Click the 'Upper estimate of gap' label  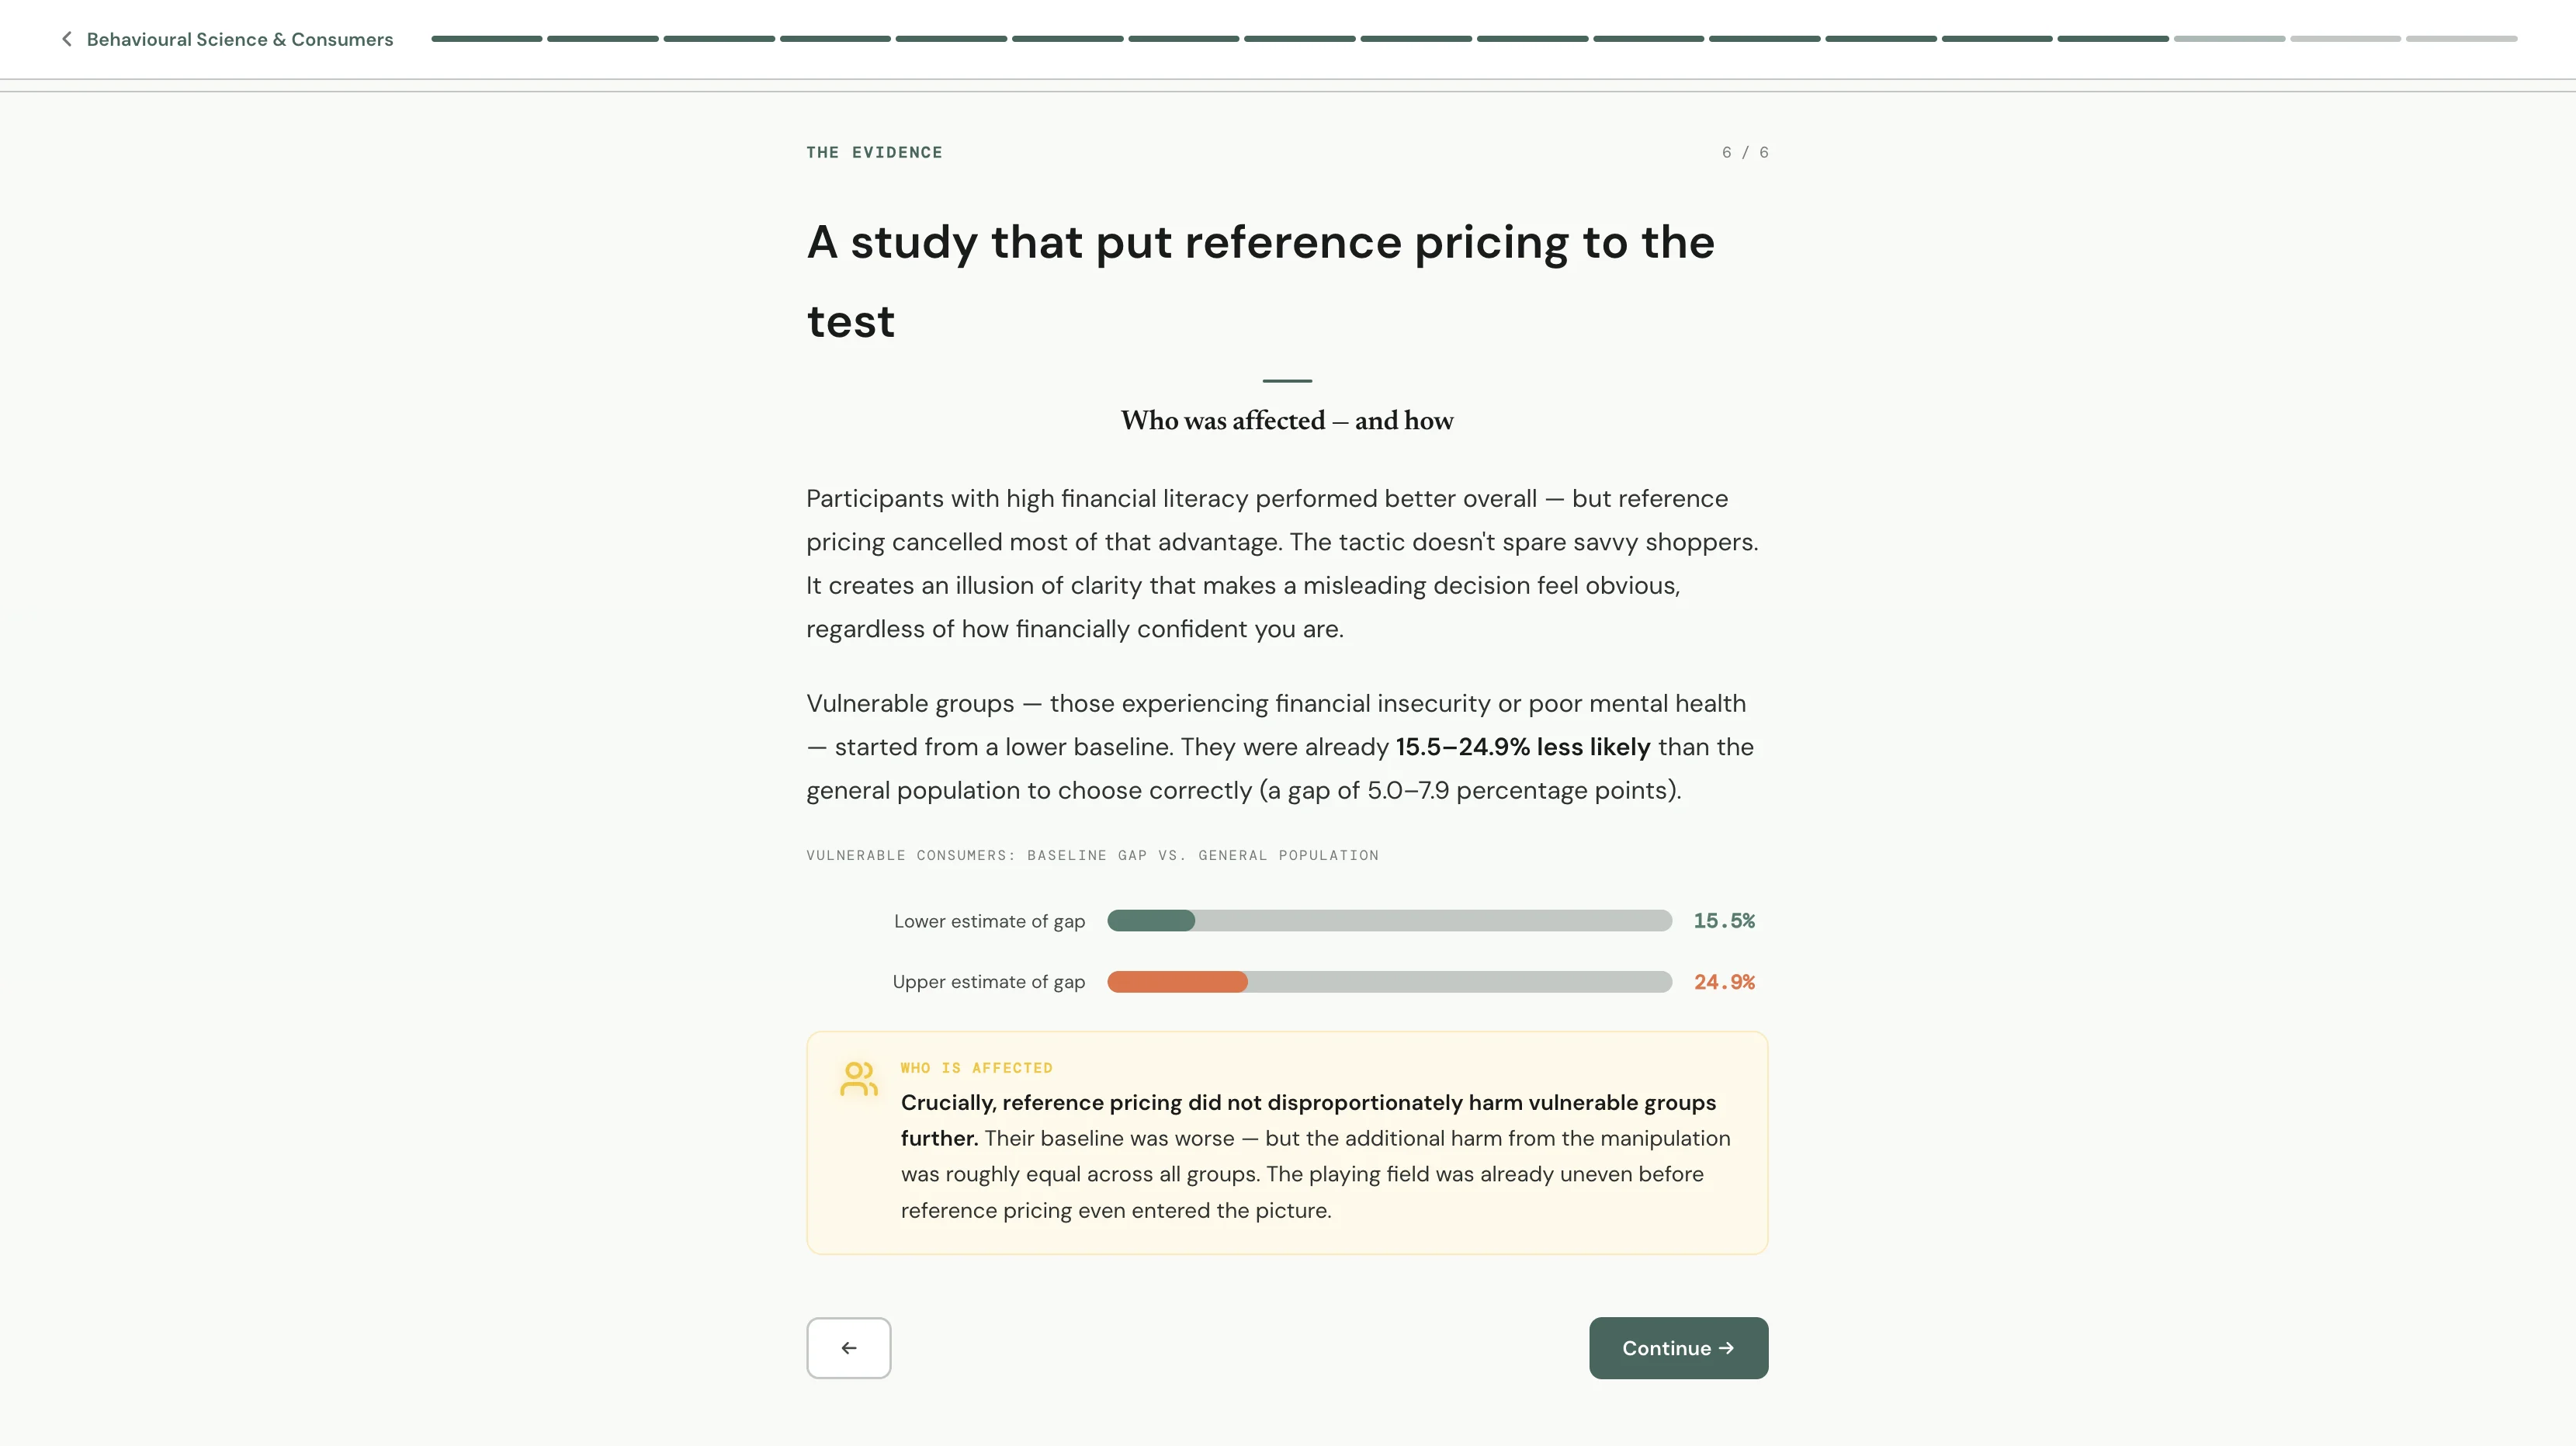point(988,982)
